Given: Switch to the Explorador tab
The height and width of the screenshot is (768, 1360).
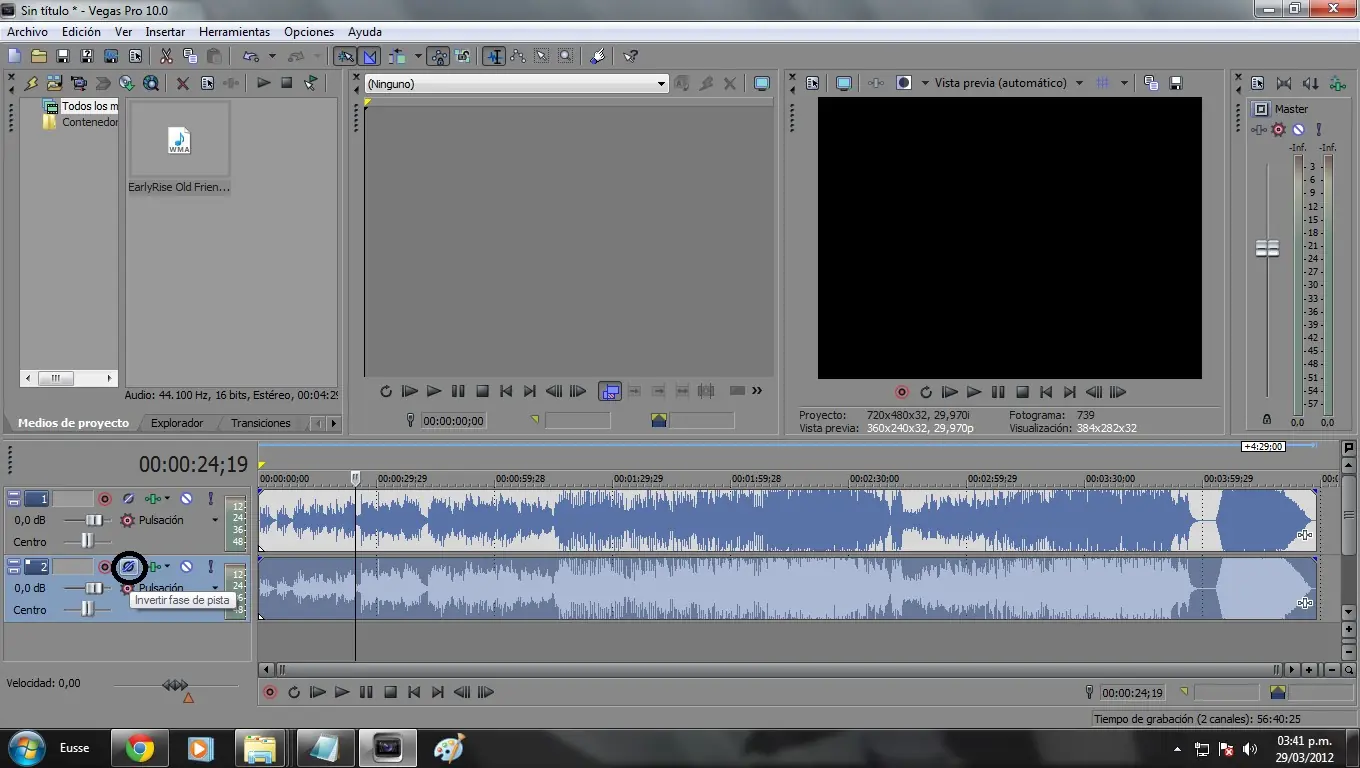Looking at the screenshot, I should tap(177, 423).
